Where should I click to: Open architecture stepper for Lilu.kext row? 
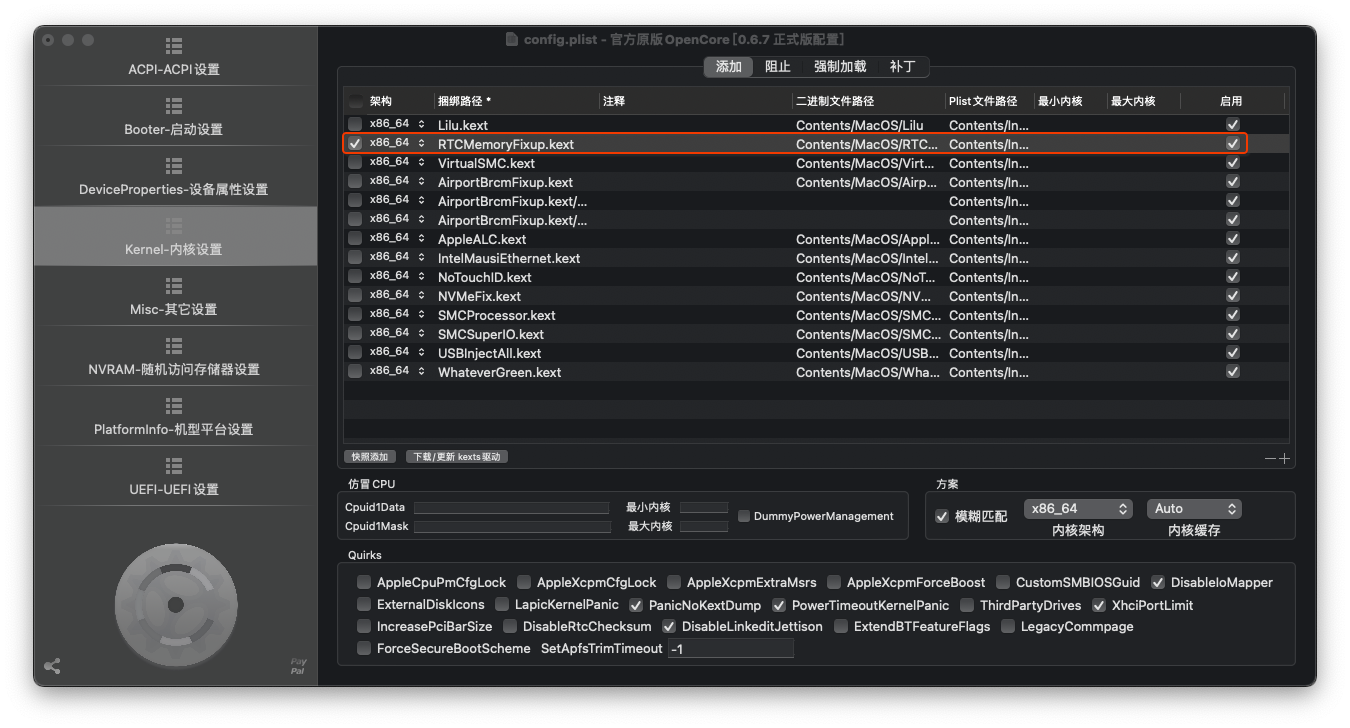pos(421,125)
